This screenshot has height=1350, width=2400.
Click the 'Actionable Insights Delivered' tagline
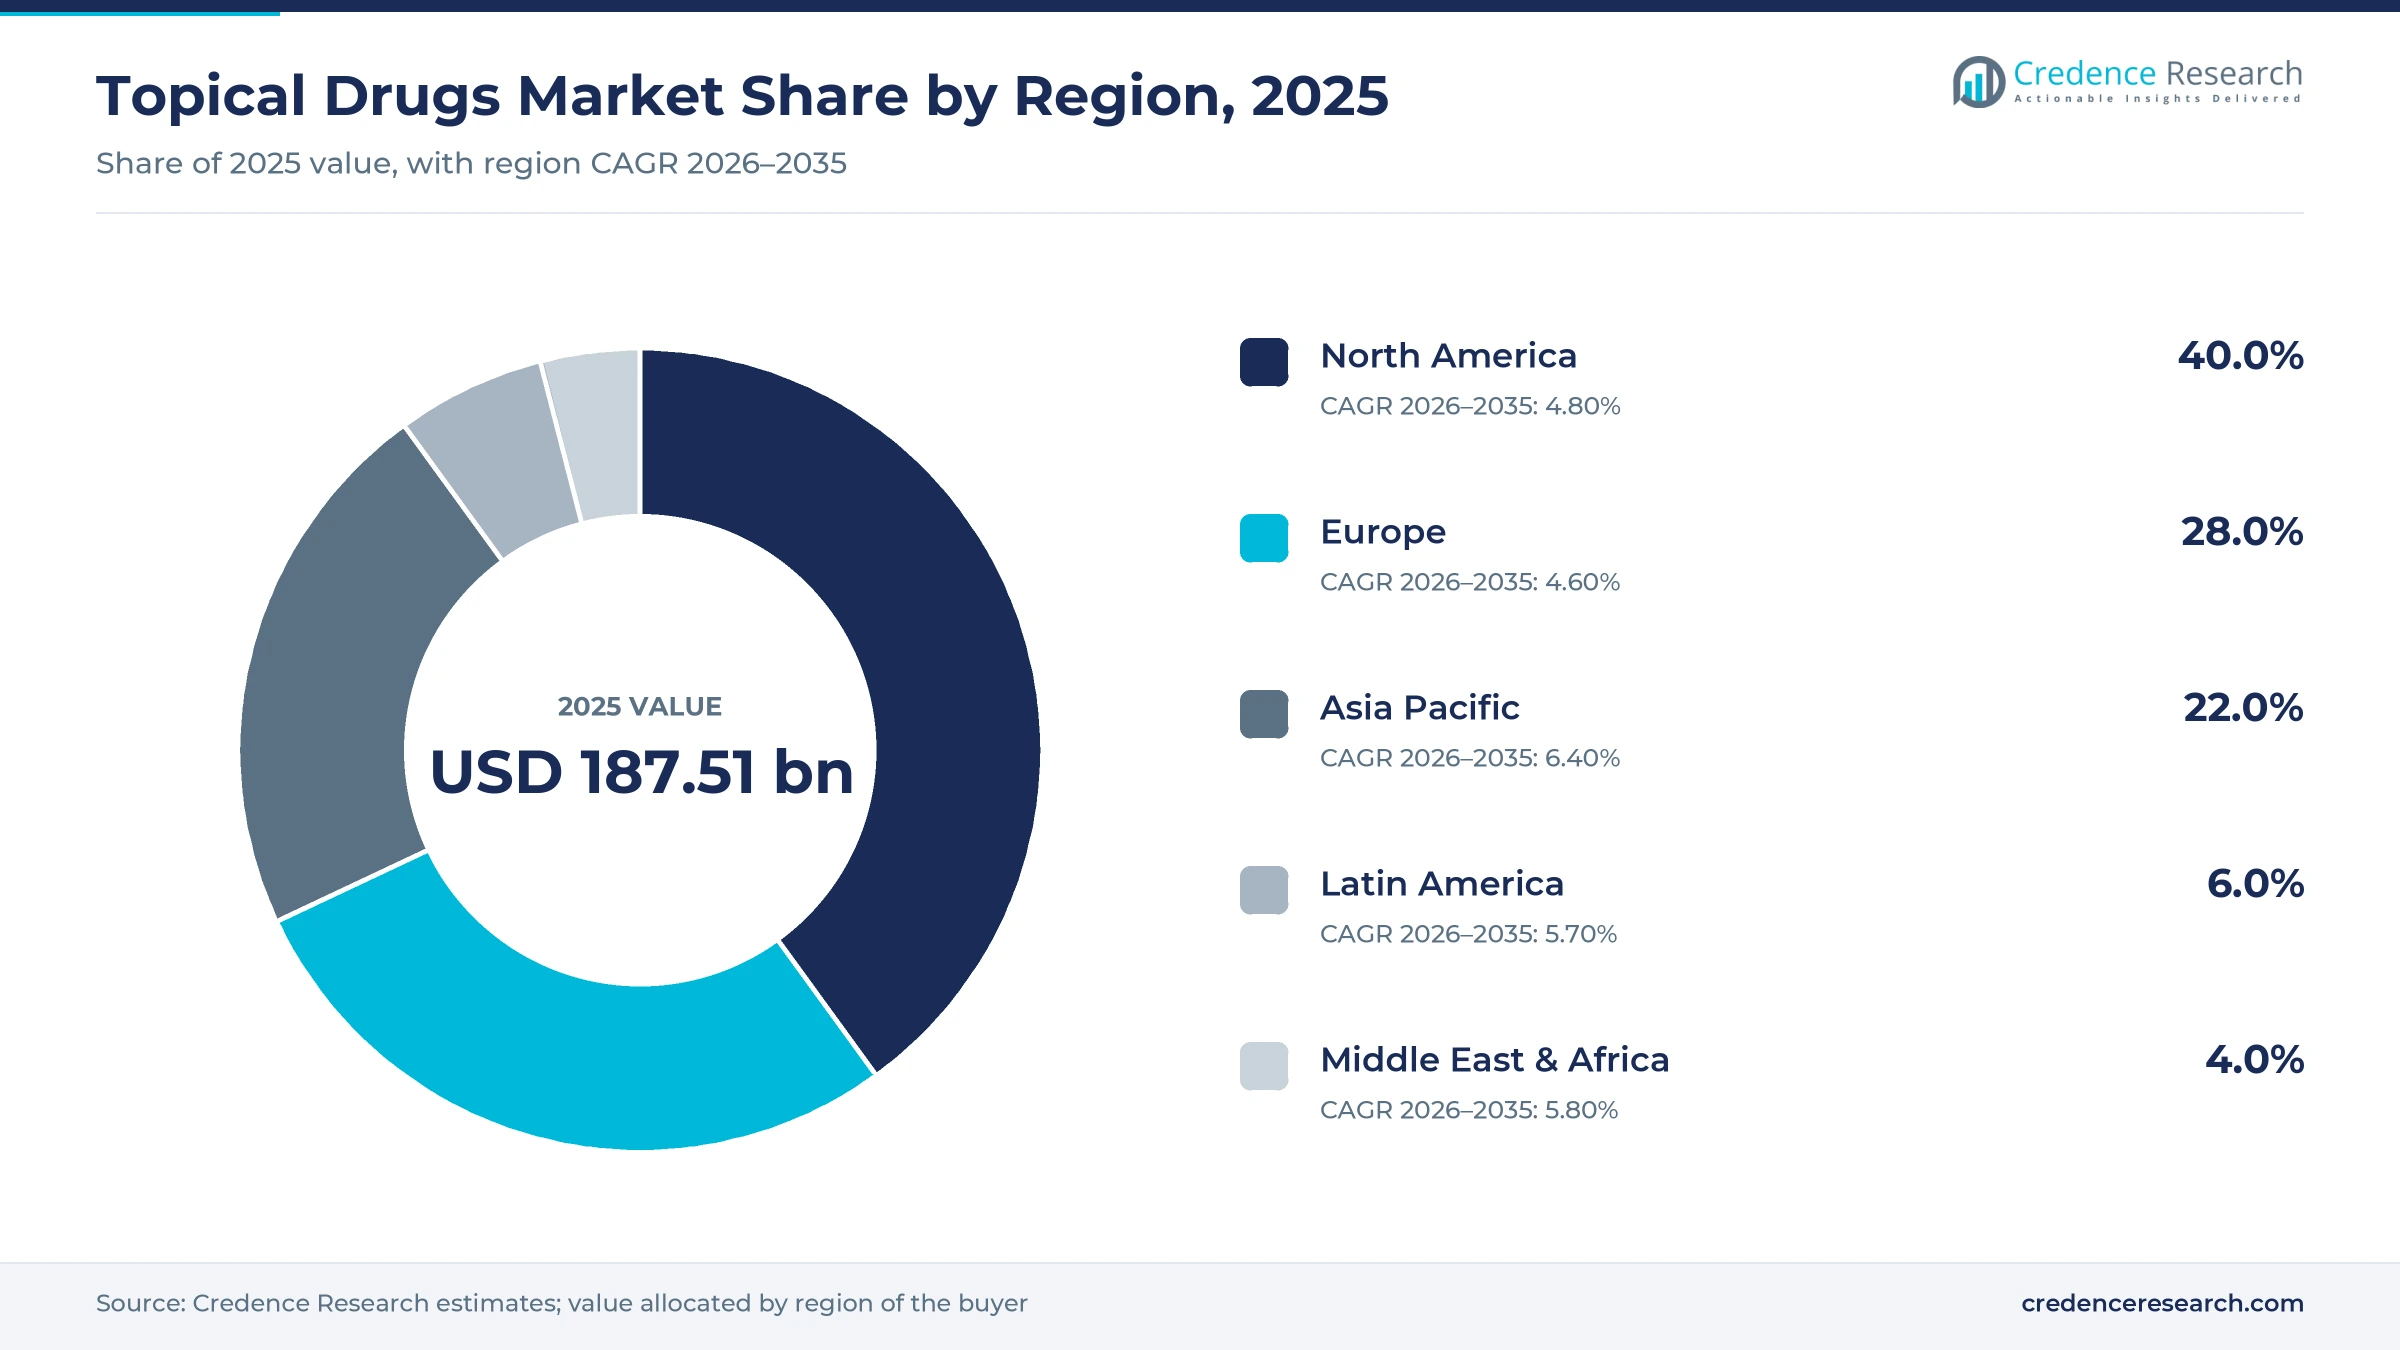click(2158, 99)
